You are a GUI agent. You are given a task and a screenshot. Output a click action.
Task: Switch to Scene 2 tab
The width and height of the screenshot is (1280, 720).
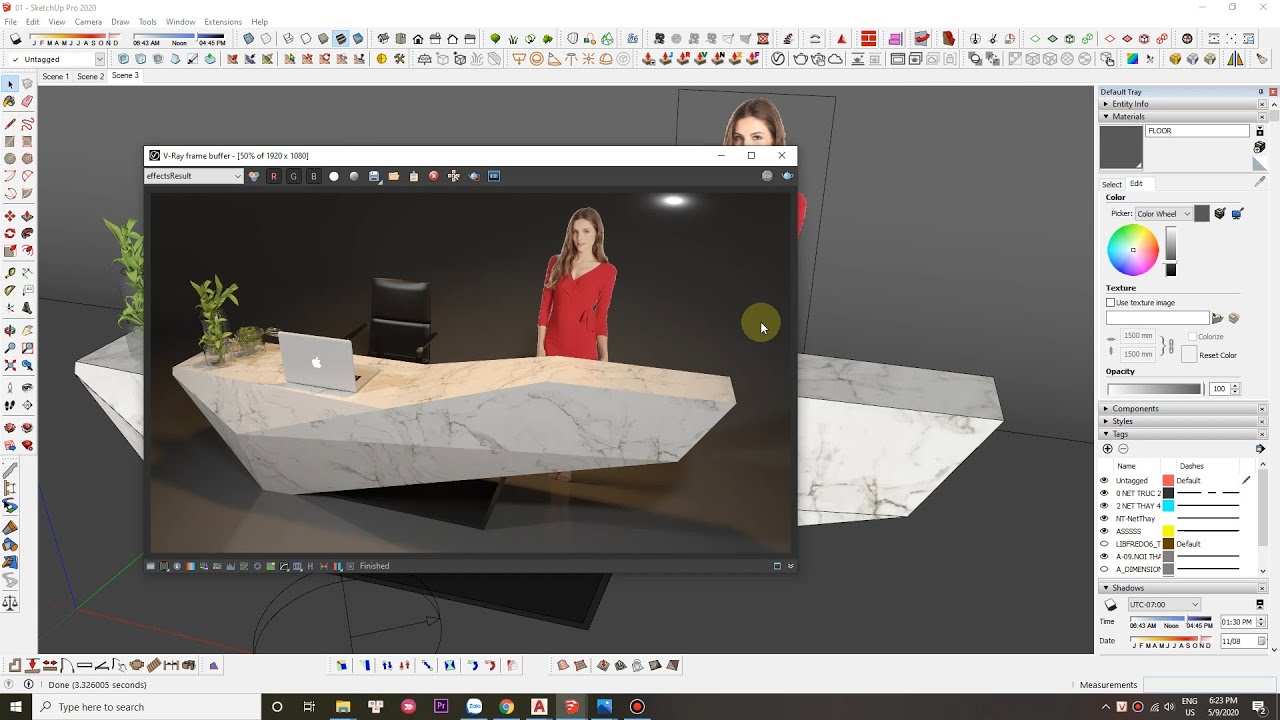tap(90, 76)
